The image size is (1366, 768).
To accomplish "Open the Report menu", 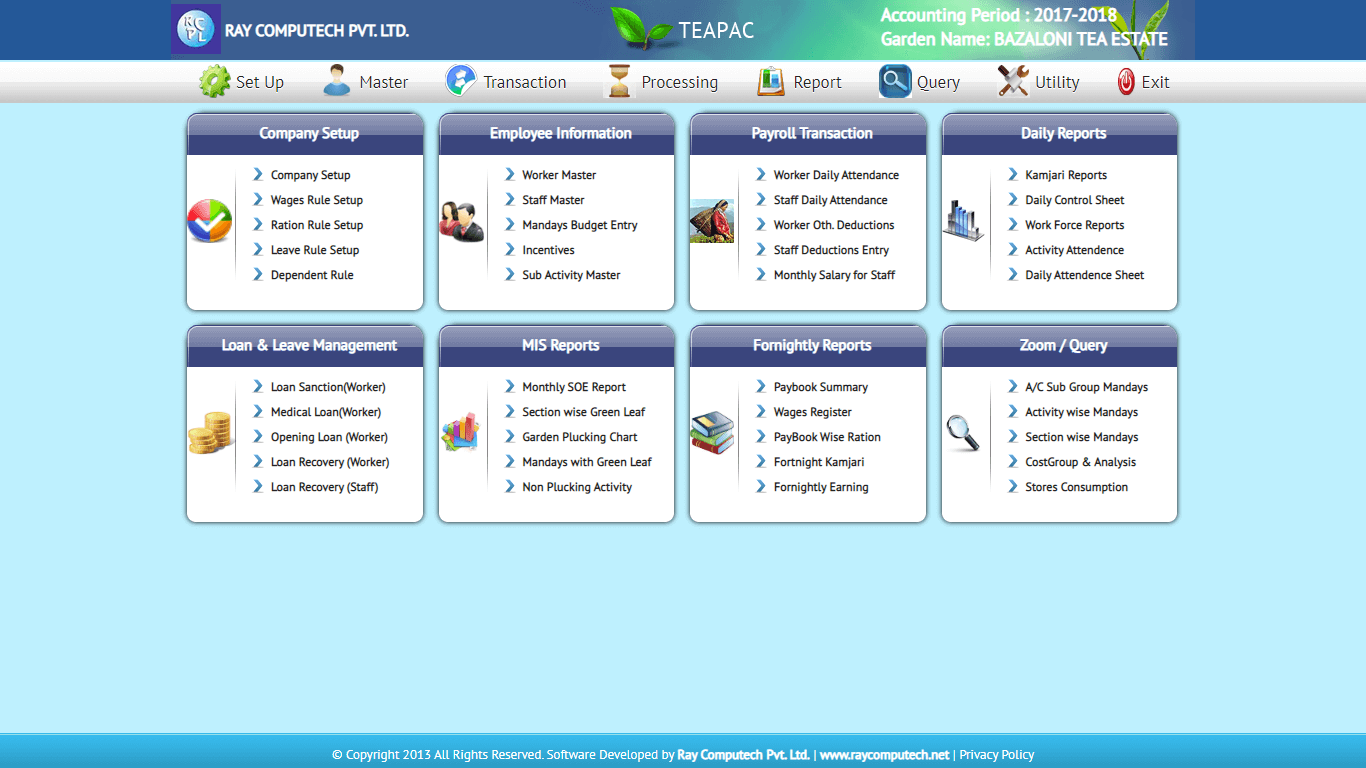I will tap(818, 82).
